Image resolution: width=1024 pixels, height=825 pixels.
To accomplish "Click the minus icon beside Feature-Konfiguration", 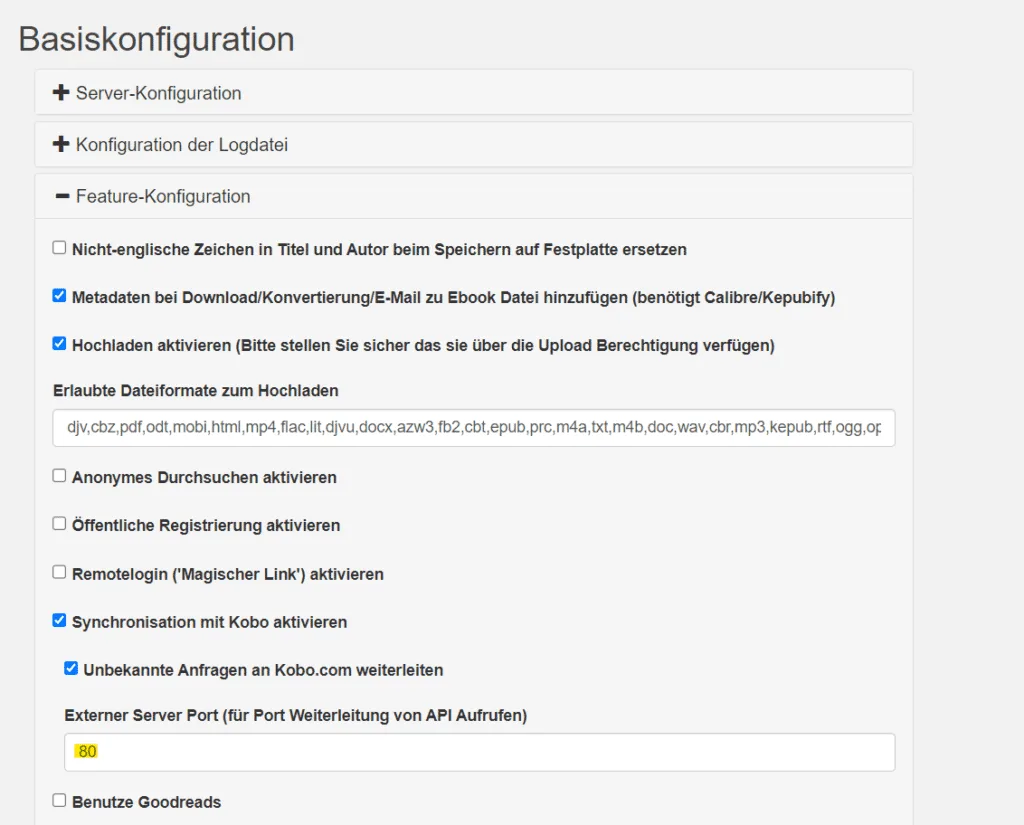I will pyautogui.click(x=62, y=196).
